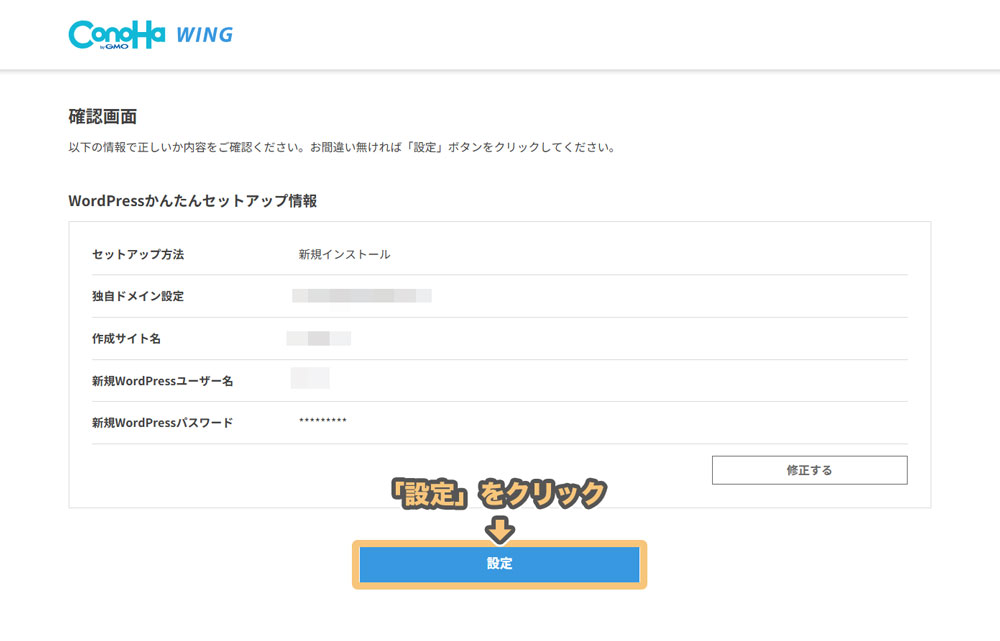Click the masked password asterisks
1000x641 pixels.
(323, 421)
